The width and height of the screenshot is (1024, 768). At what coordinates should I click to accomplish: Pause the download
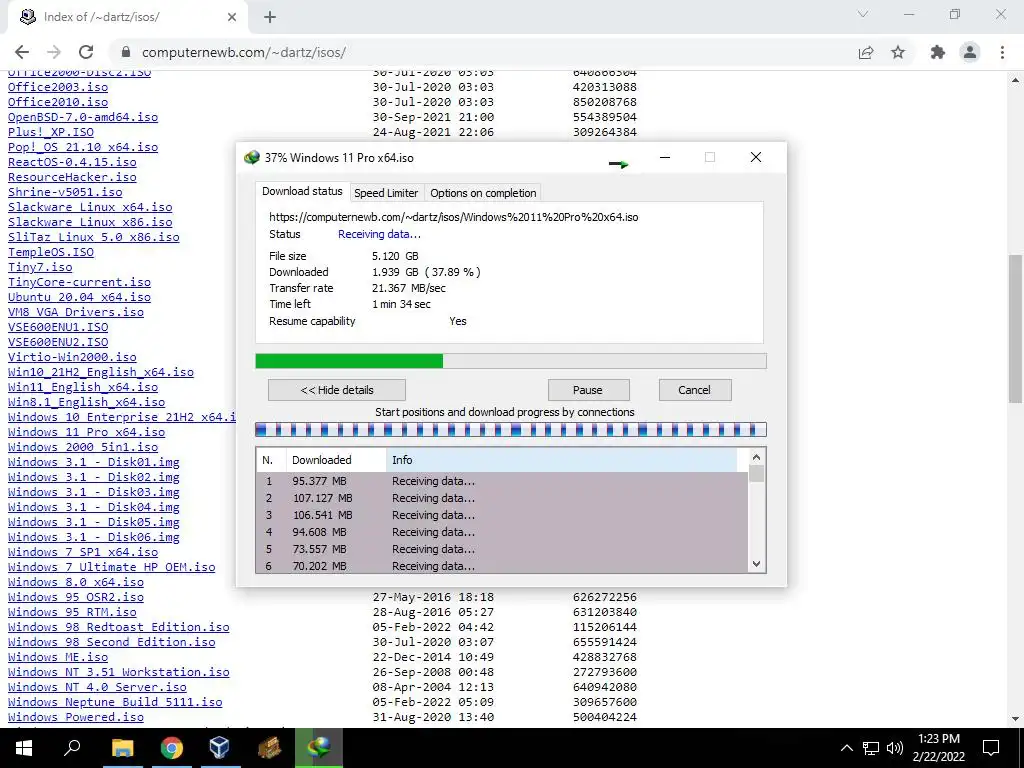click(588, 390)
